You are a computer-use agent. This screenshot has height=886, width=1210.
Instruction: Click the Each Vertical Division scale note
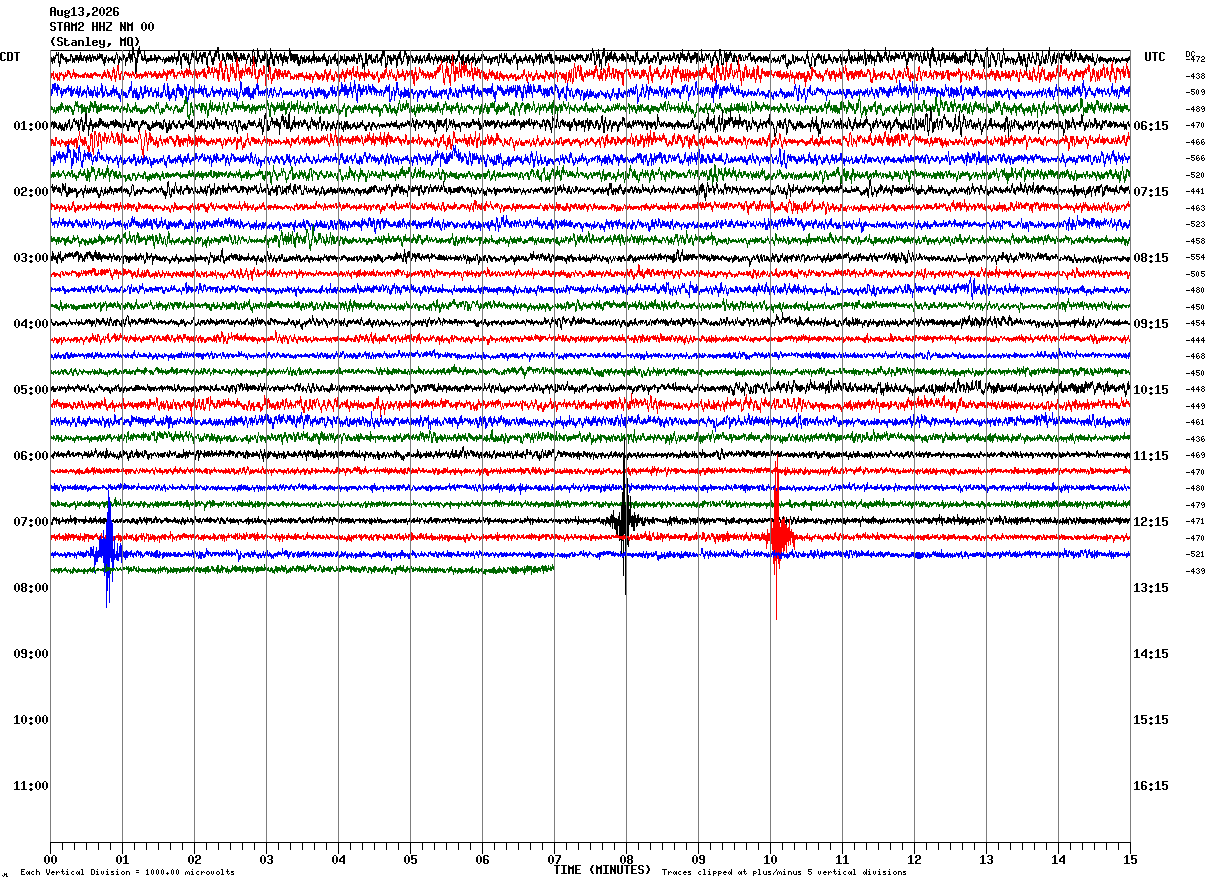[x=127, y=873]
